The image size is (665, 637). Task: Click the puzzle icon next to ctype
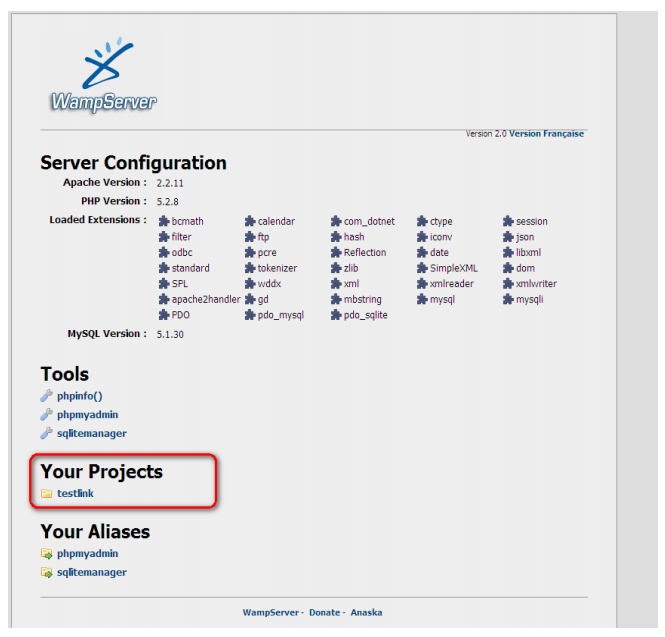422,221
